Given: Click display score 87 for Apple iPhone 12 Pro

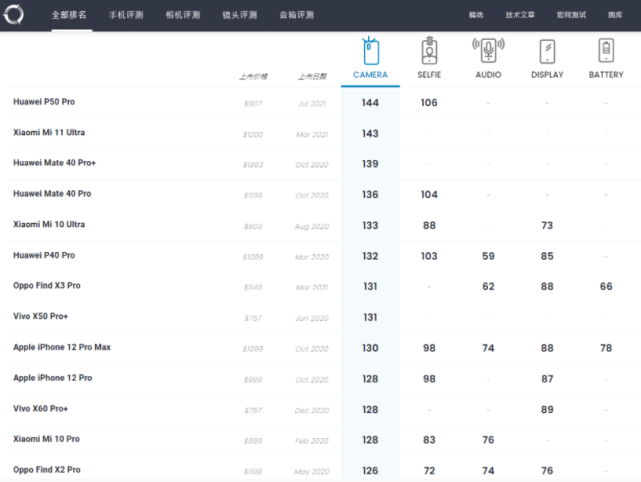Looking at the screenshot, I should (x=547, y=379).
